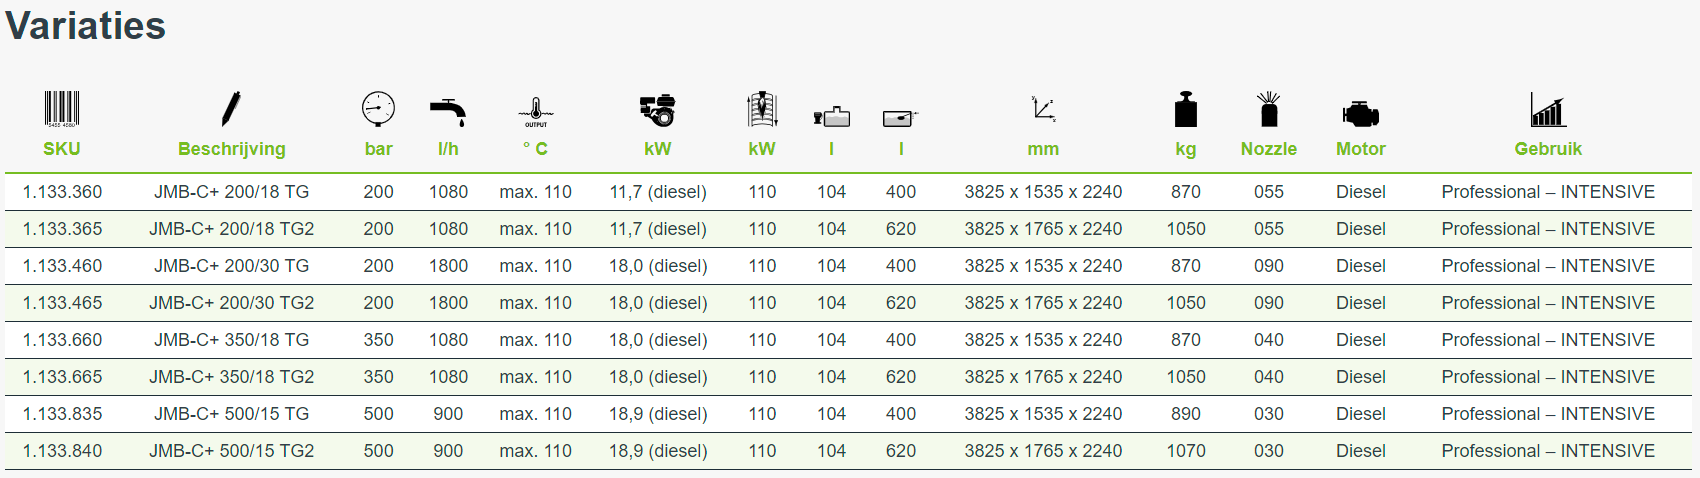The height and width of the screenshot is (478, 1700).
Task: Click description JMB-C+ 350/18 TG
Action: pos(232,340)
